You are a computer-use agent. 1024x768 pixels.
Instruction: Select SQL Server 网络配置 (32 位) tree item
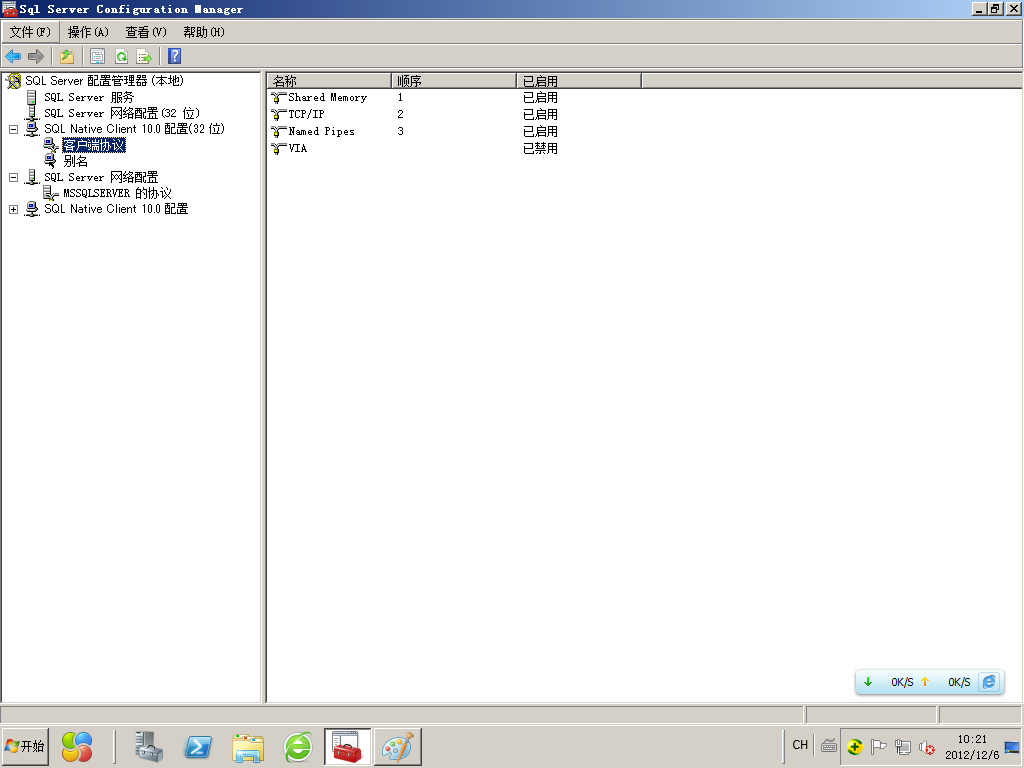(121, 113)
